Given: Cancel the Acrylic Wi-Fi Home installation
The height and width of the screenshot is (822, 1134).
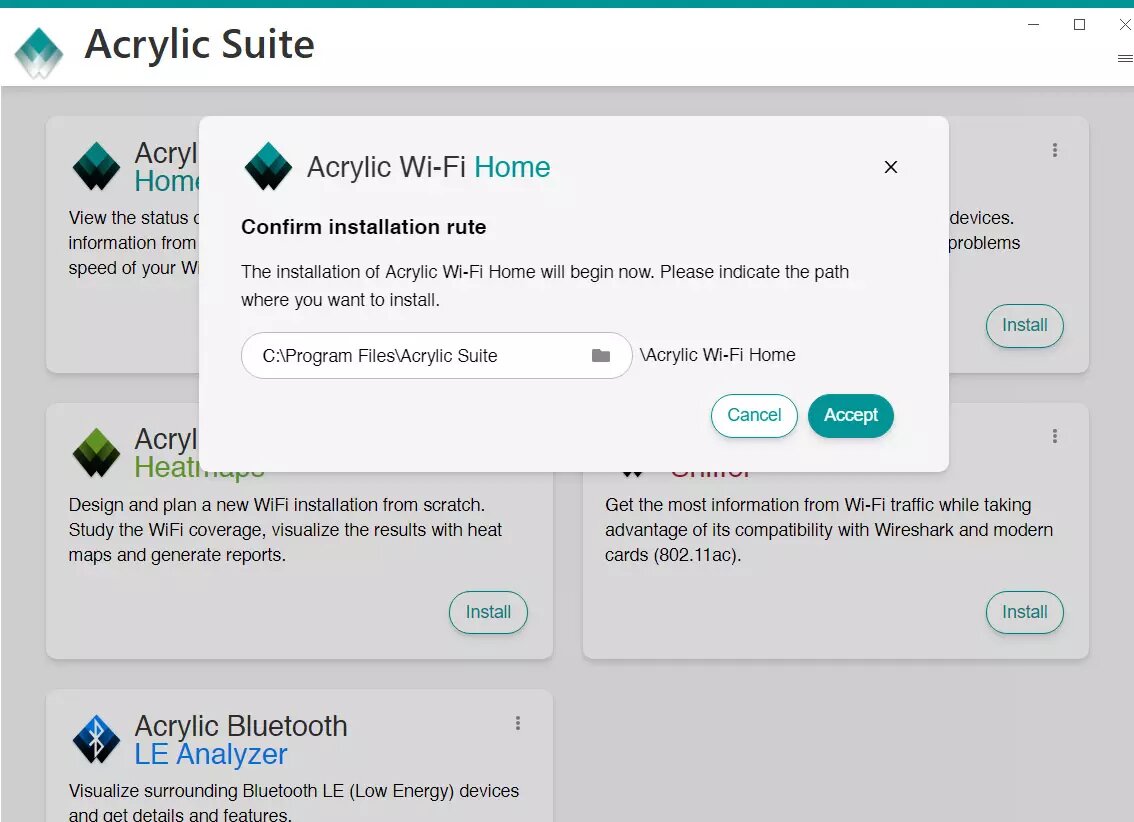Looking at the screenshot, I should (x=754, y=416).
